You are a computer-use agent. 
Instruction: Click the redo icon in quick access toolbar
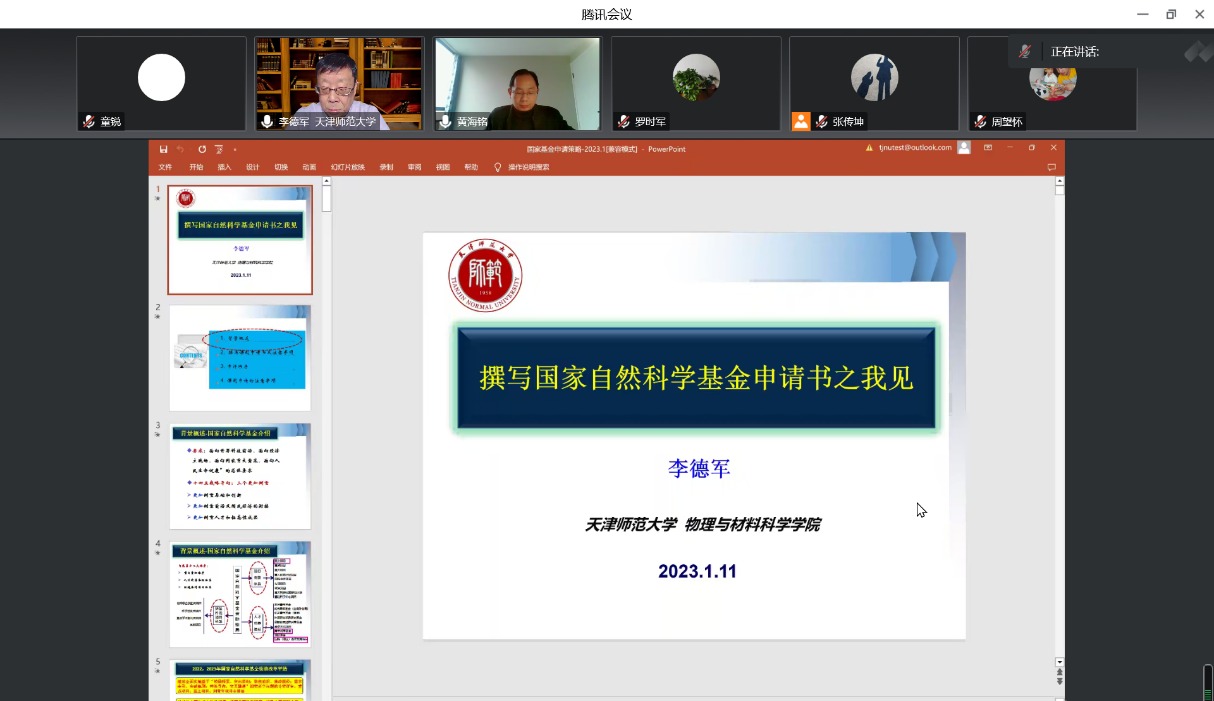pyautogui.click(x=202, y=149)
